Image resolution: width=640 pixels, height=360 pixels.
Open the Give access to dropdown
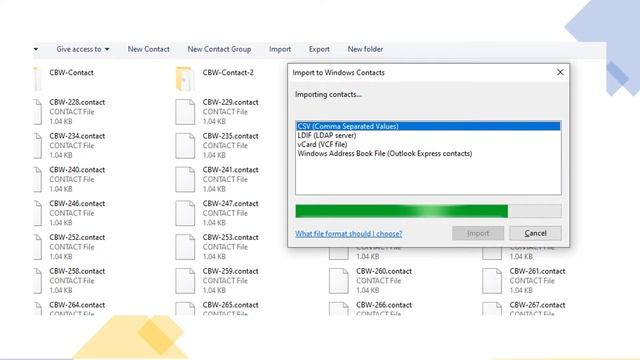(x=83, y=49)
